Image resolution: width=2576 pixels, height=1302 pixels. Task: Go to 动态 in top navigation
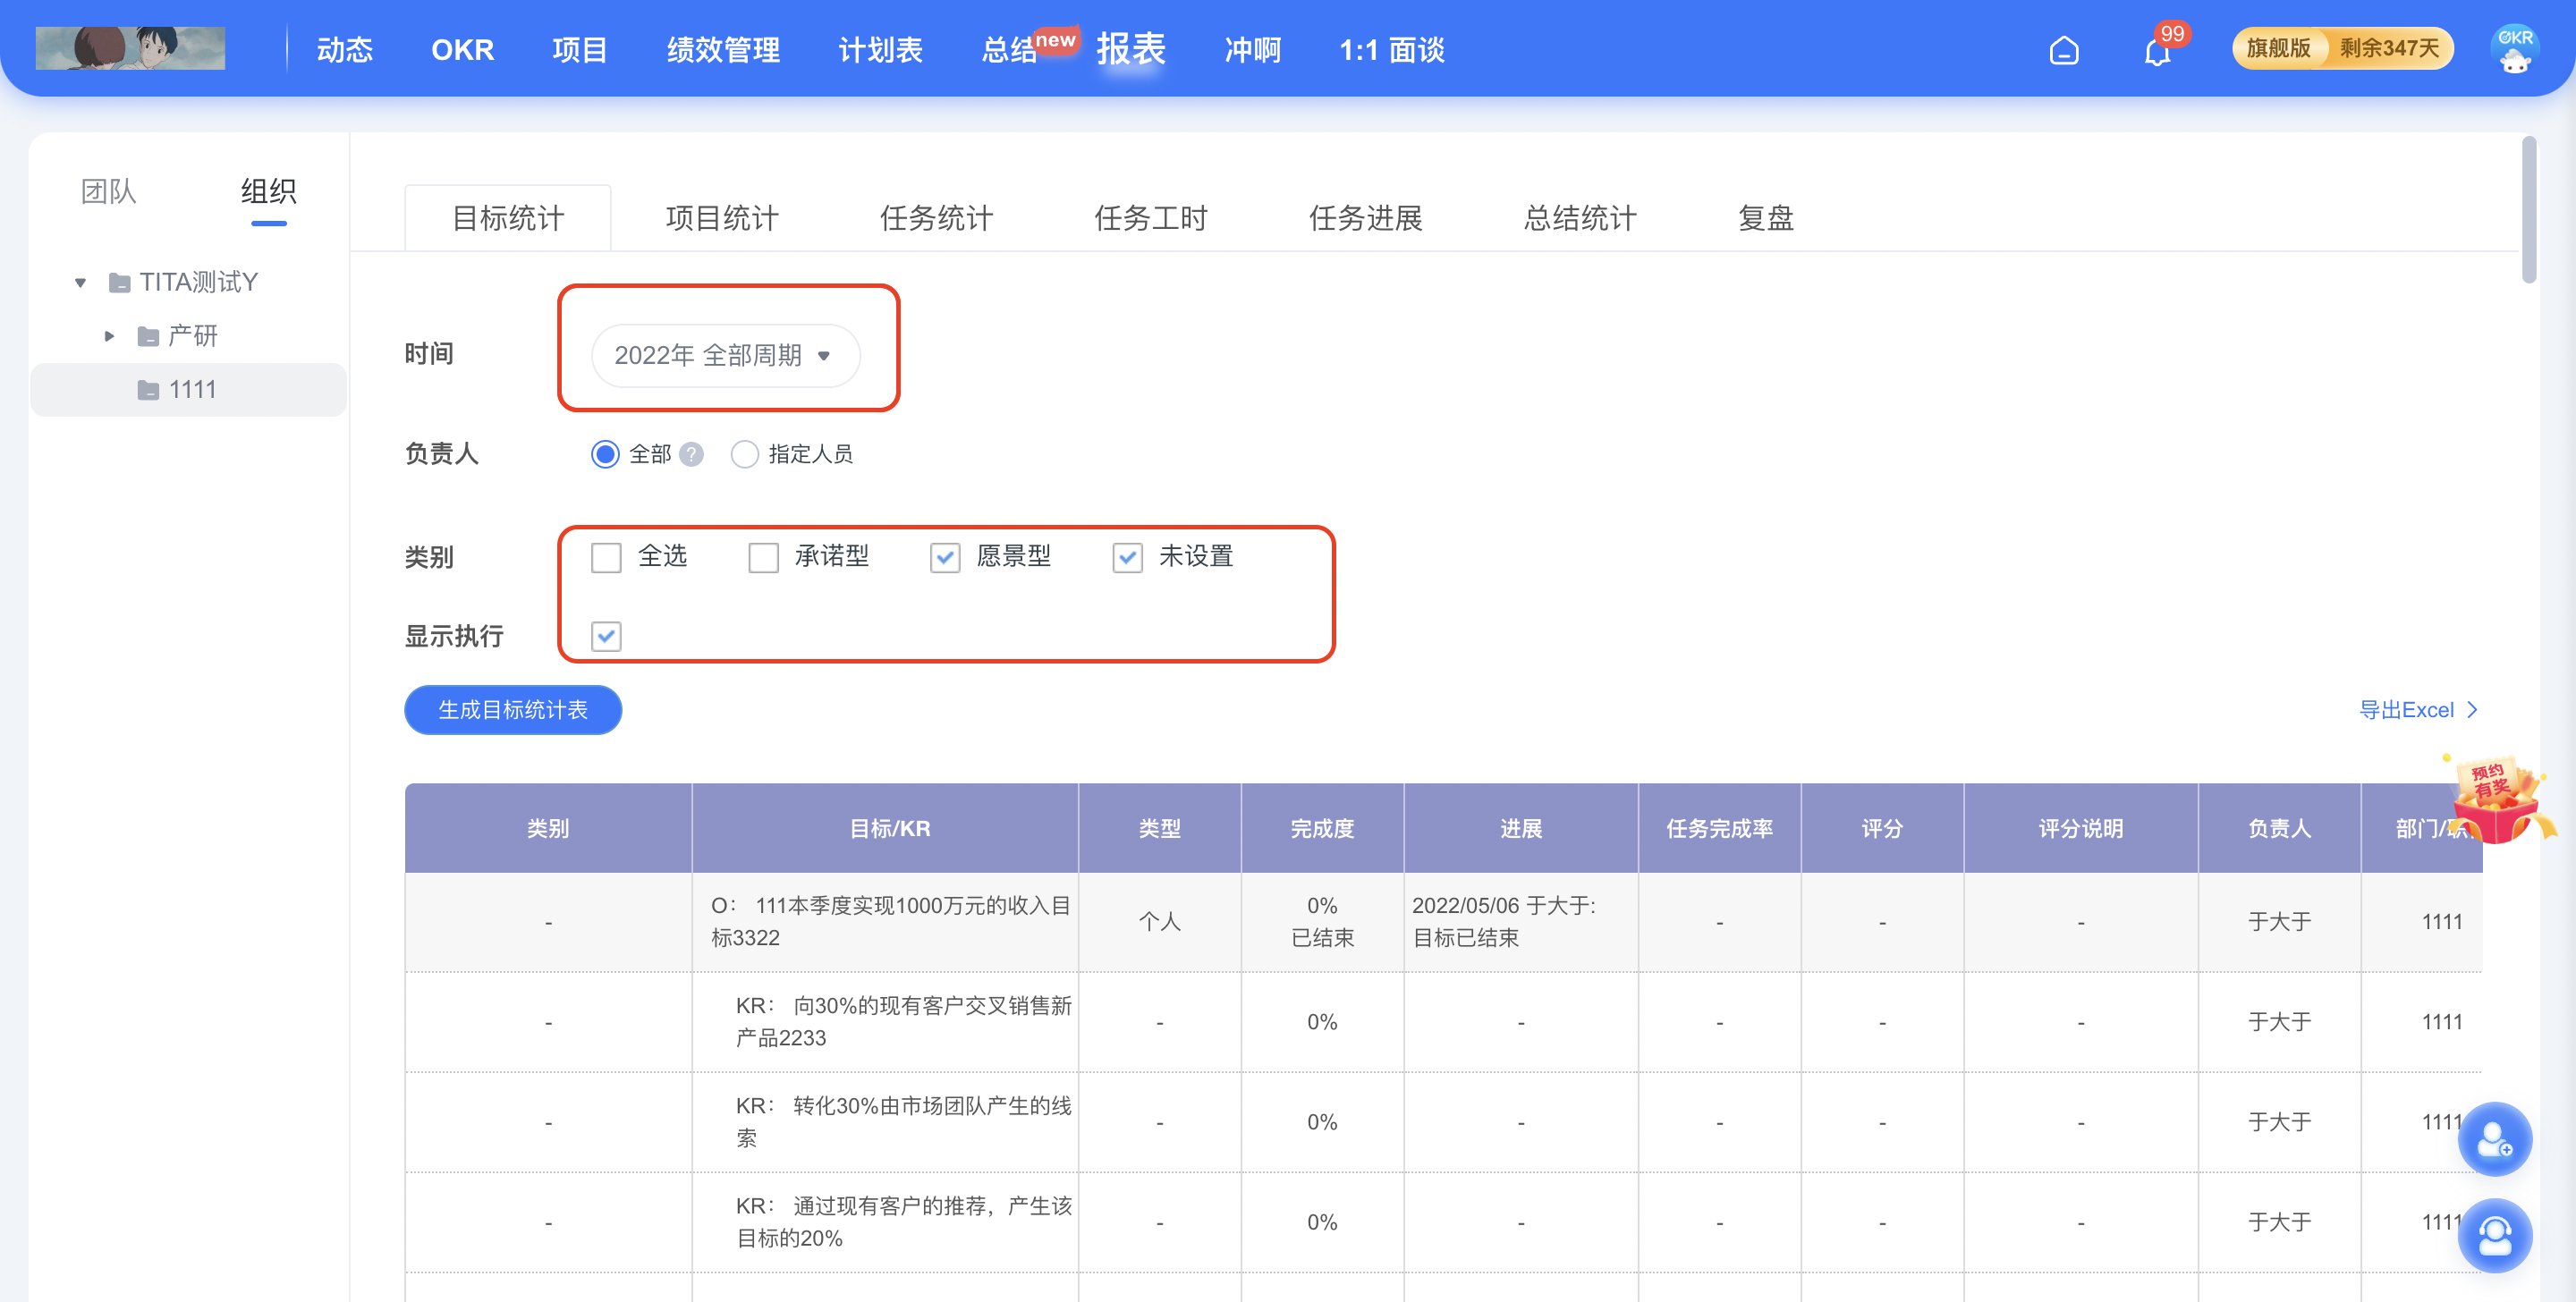[345, 50]
